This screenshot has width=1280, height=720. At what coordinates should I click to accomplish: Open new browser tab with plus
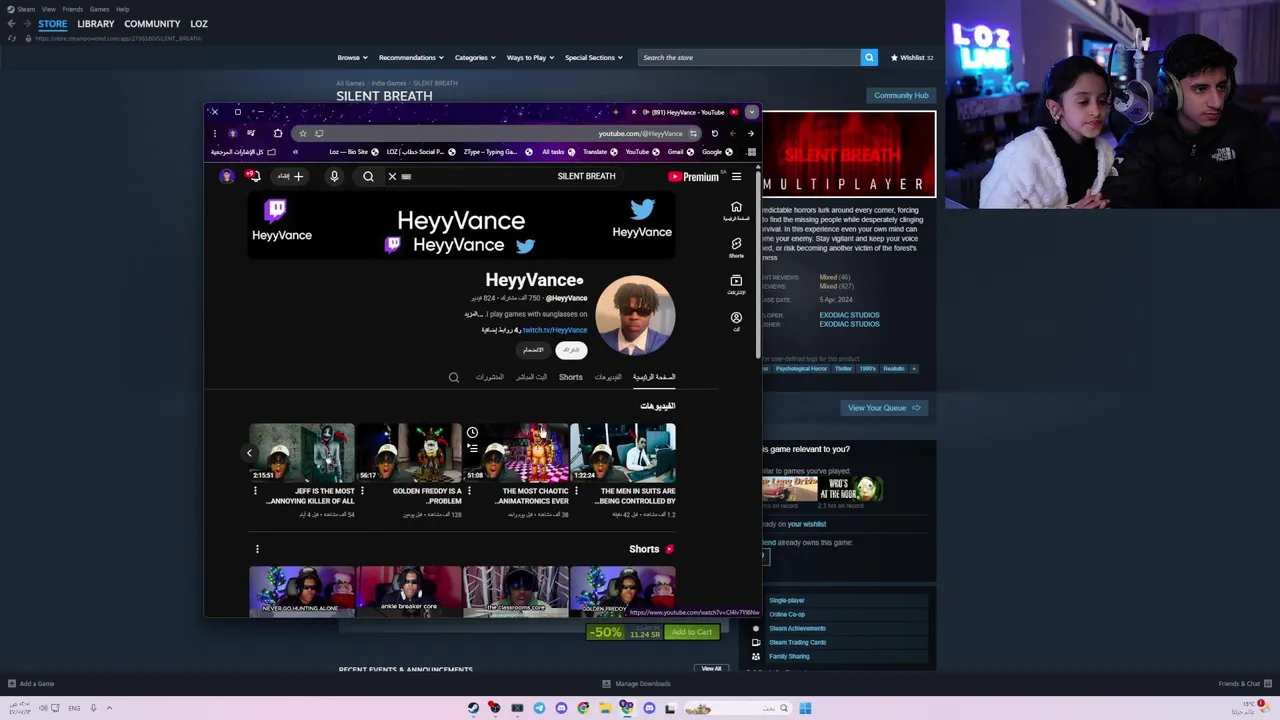(616, 112)
